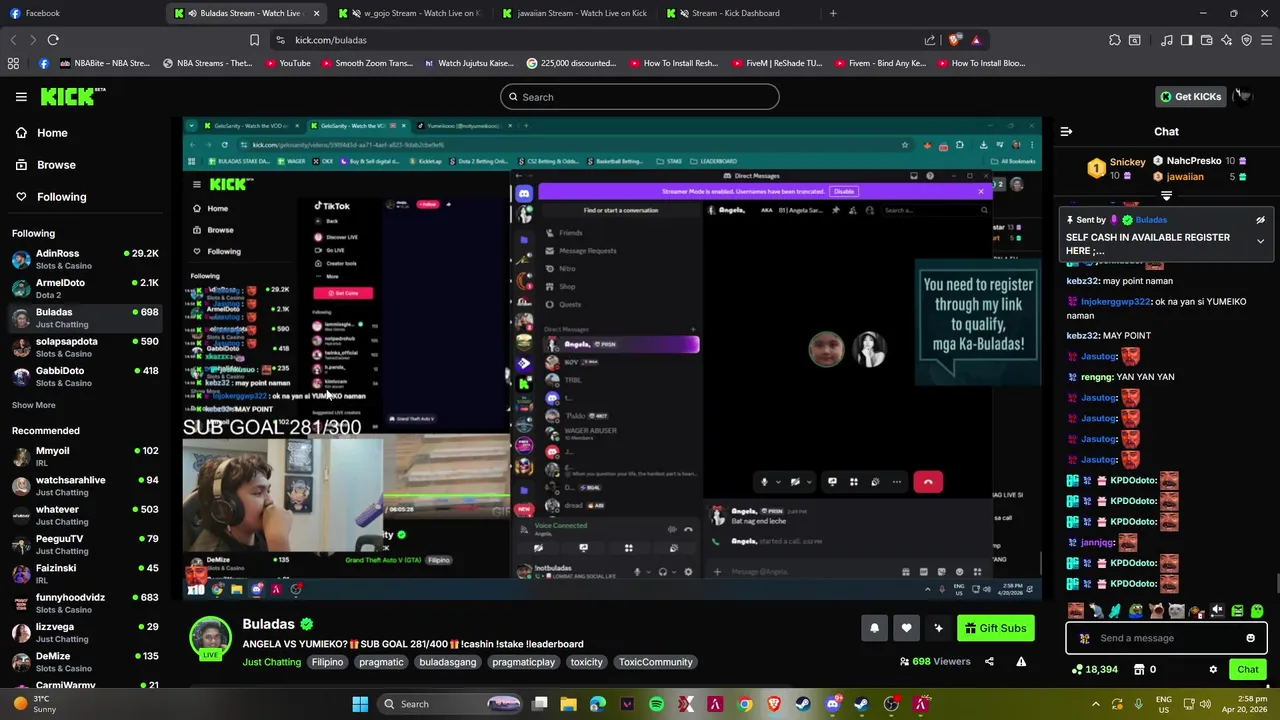Open AdinRoss channel in Following list
The image size is (1280, 720).
85,259
